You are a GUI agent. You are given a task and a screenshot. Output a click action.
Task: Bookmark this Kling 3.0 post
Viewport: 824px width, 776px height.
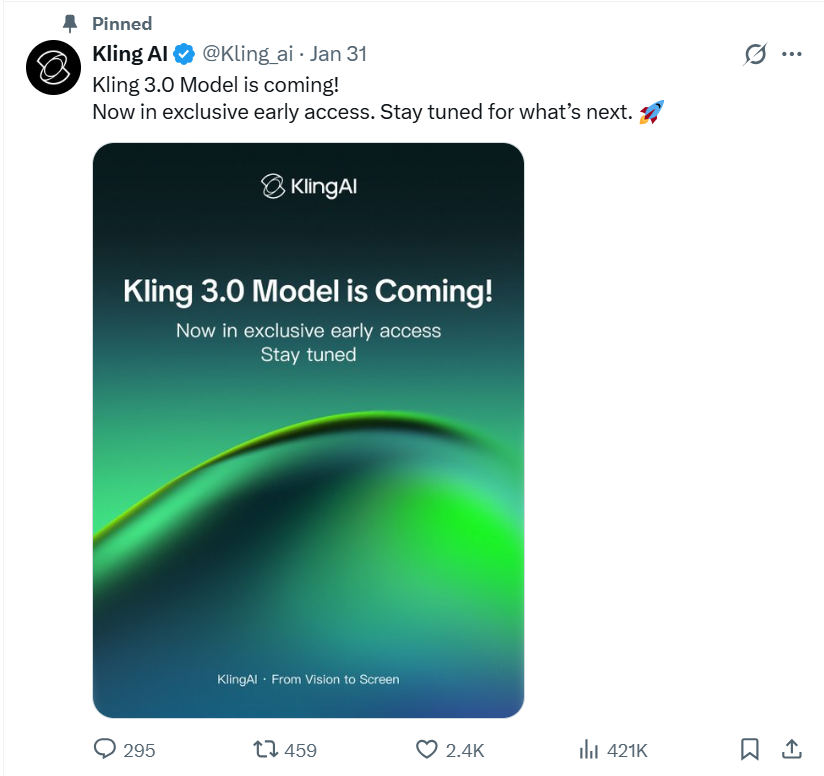pyautogui.click(x=750, y=749)
